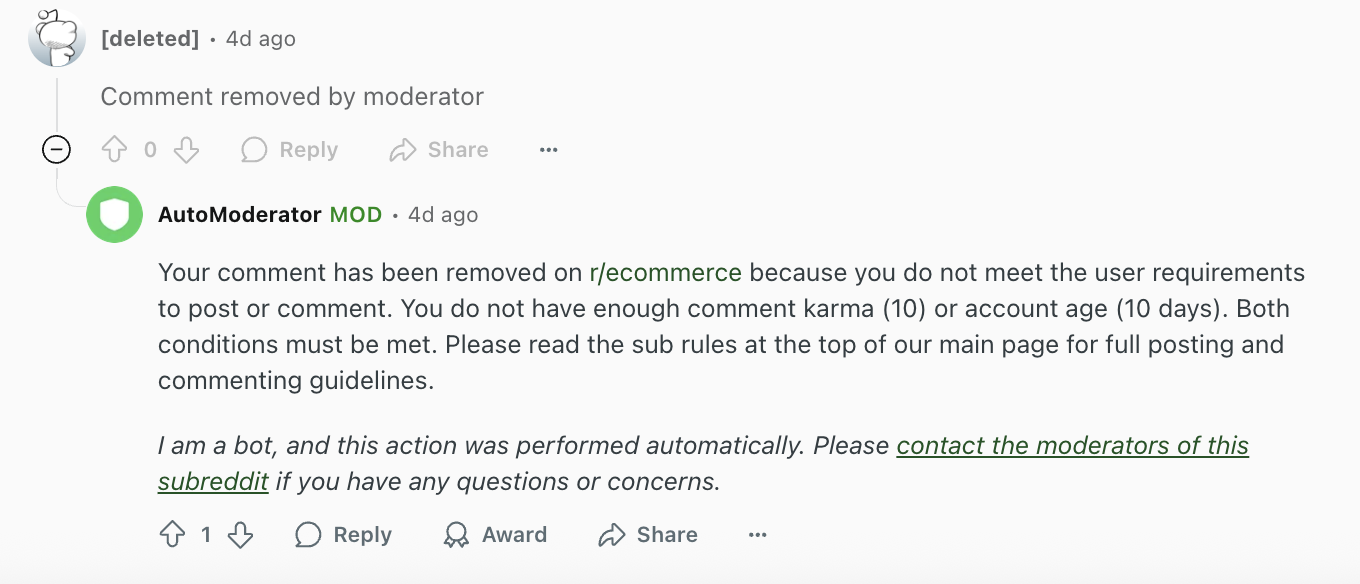
Task: Open the Share menu on the deleted comment
Action: 437,149
